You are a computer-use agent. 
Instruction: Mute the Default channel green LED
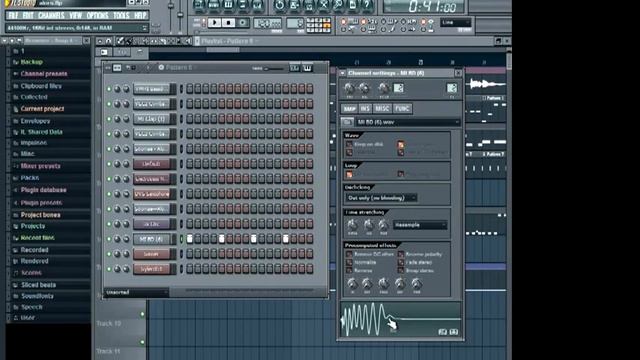(109, 164)
